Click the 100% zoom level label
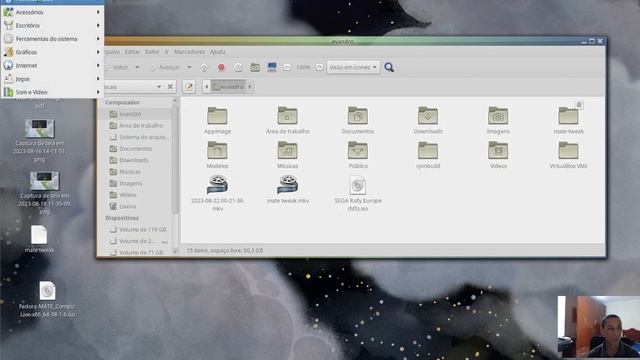This screenshot has width=640, height=360. coord(303,67)
